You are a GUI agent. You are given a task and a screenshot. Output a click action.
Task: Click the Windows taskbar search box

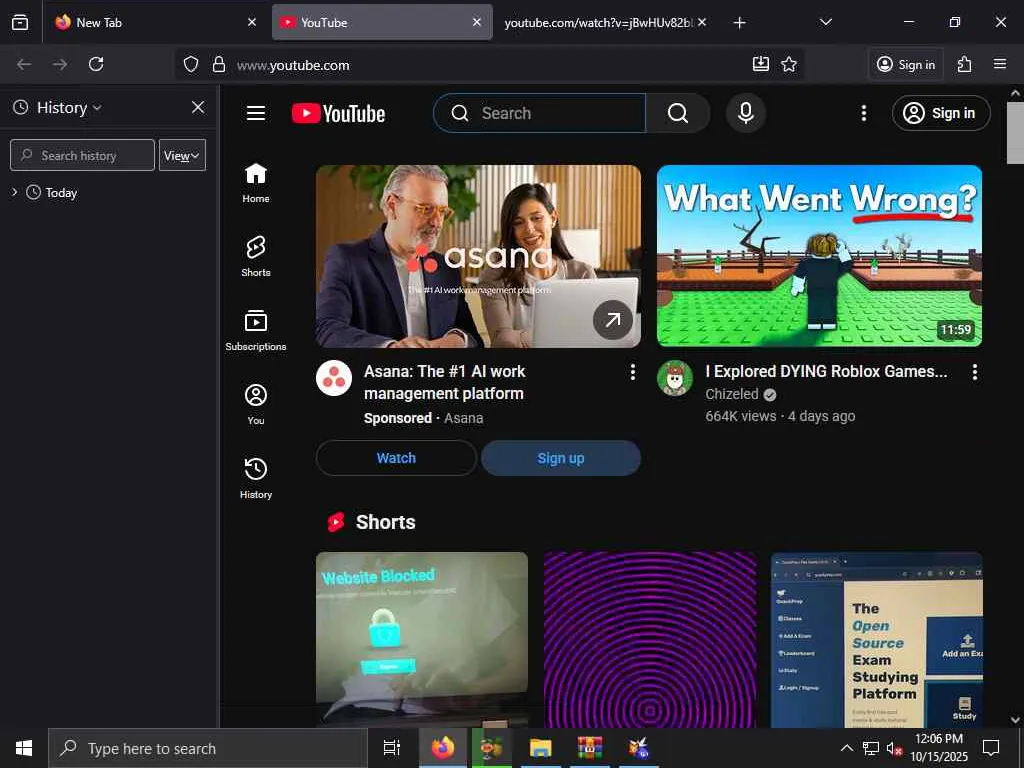[208, 748]
